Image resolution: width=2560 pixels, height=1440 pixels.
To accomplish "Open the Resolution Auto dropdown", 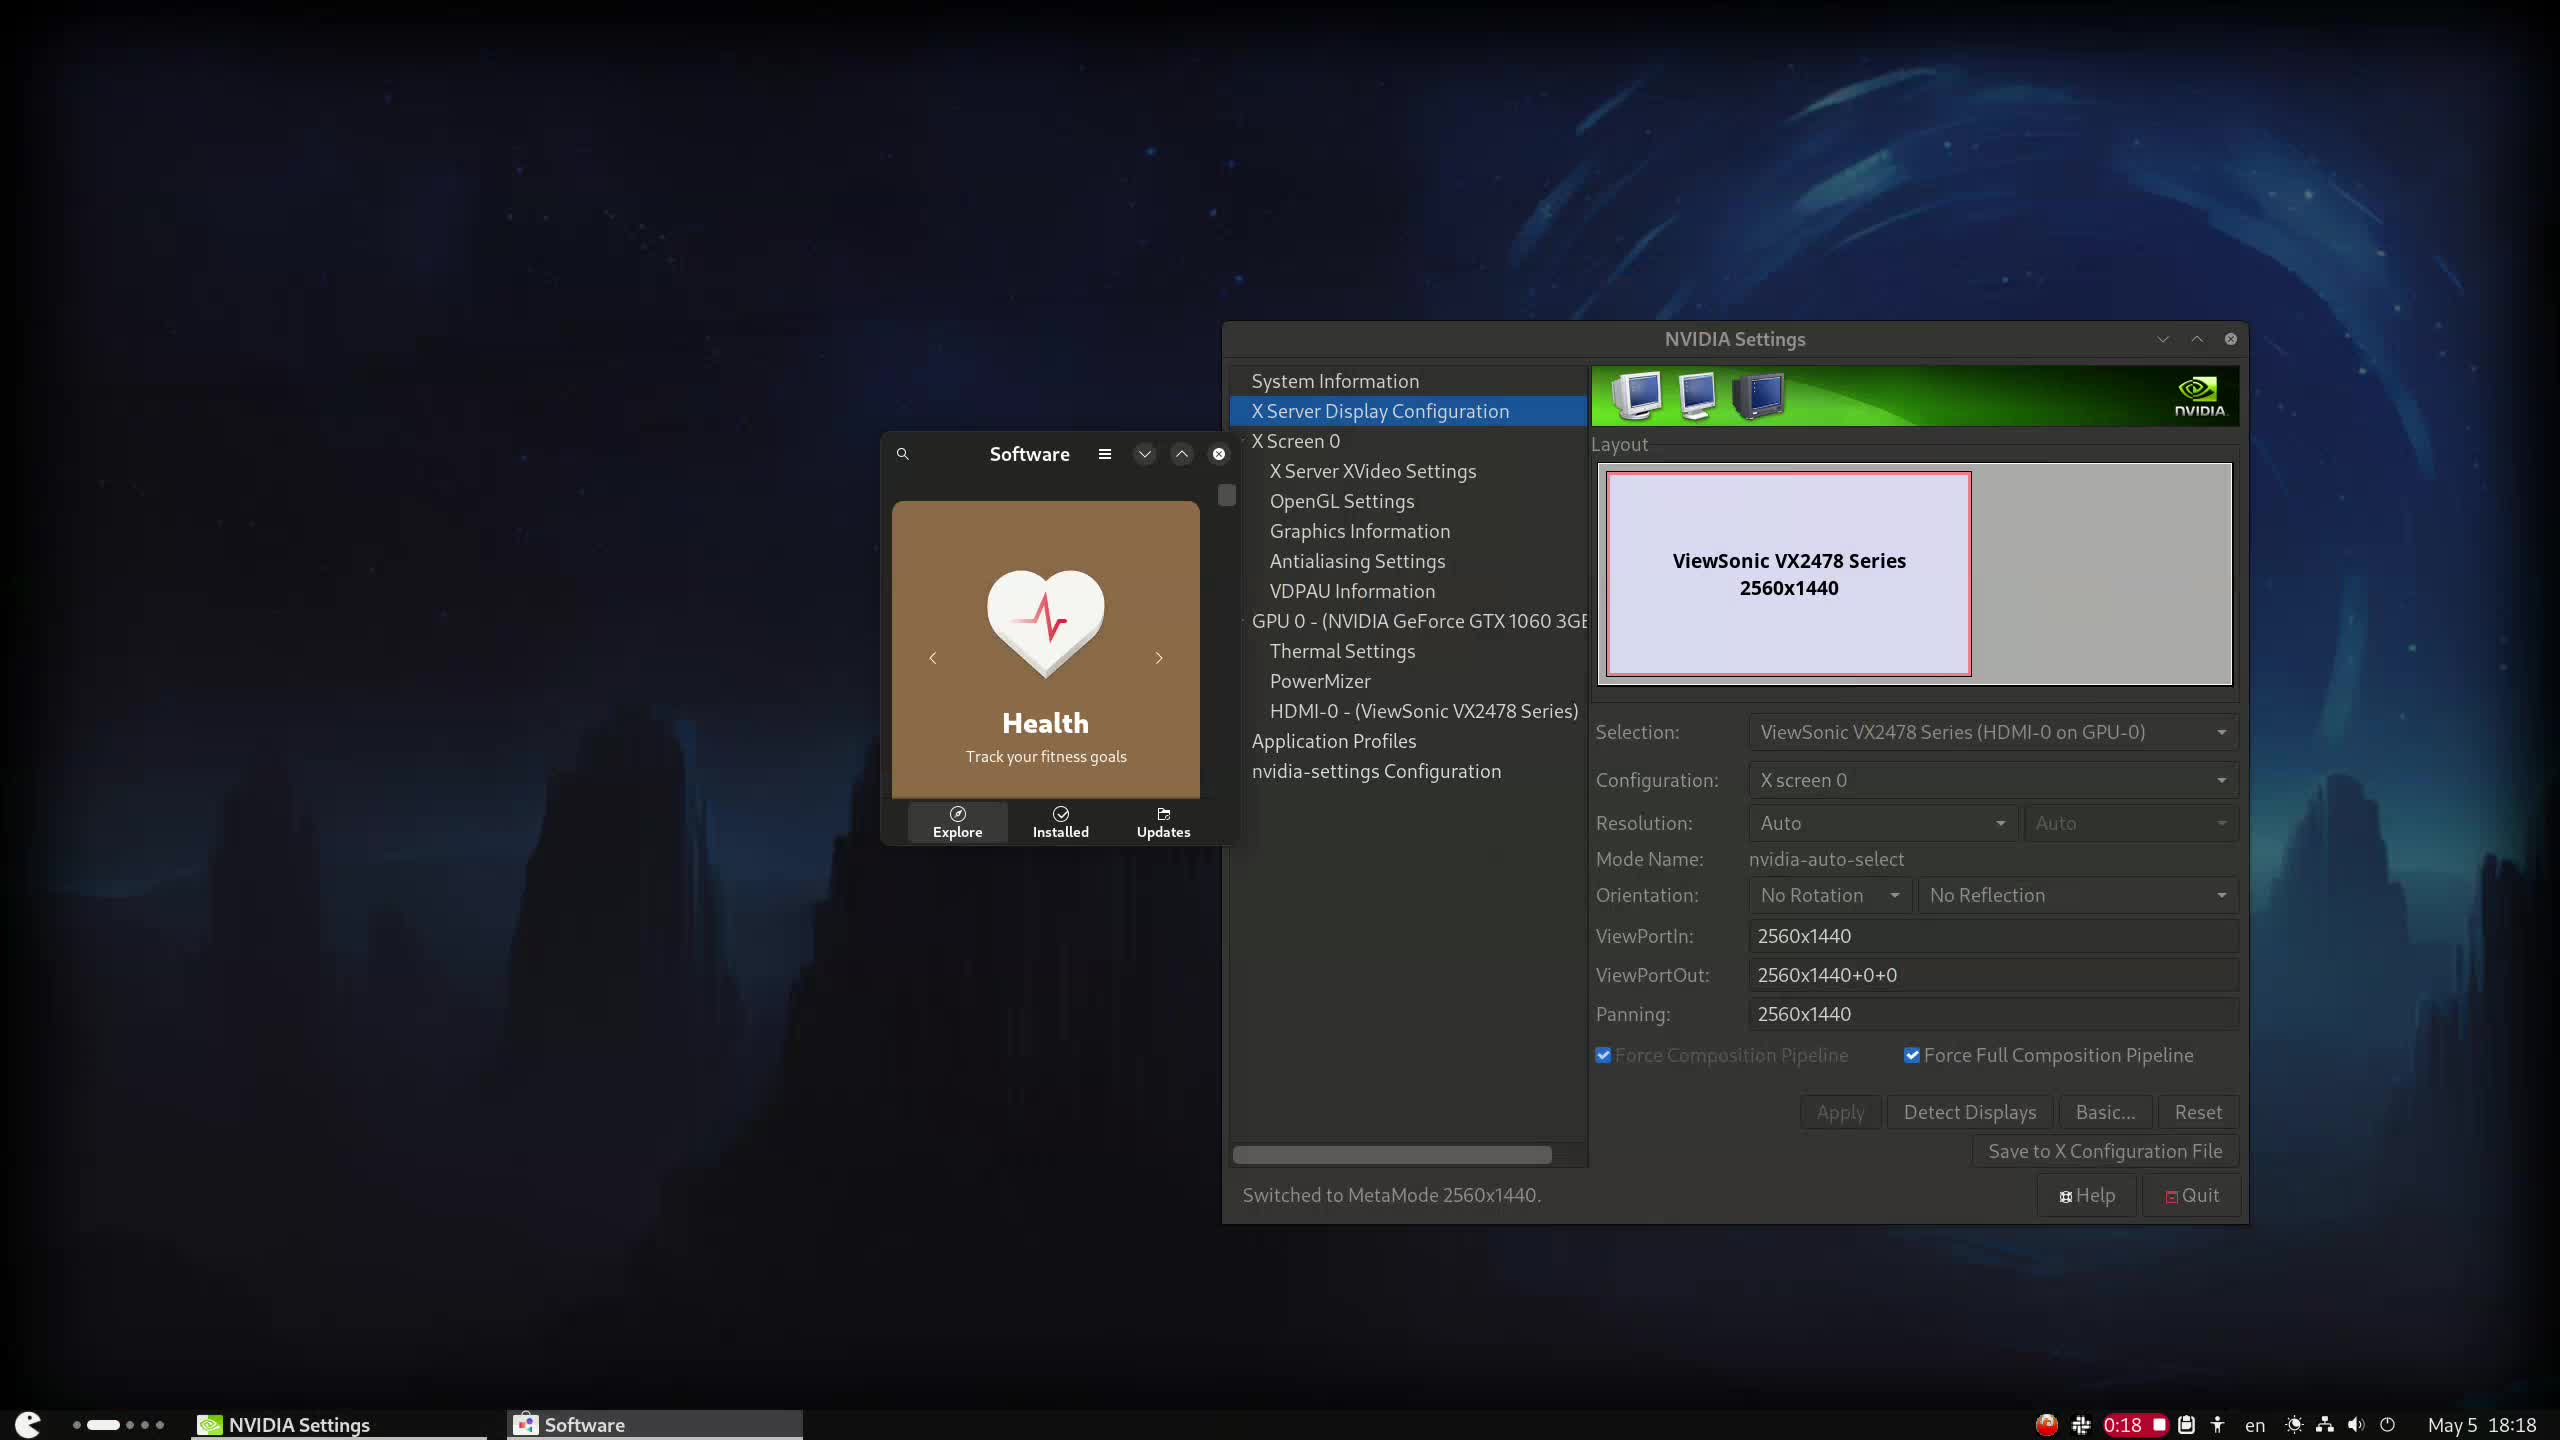I will click(1883, 823).
